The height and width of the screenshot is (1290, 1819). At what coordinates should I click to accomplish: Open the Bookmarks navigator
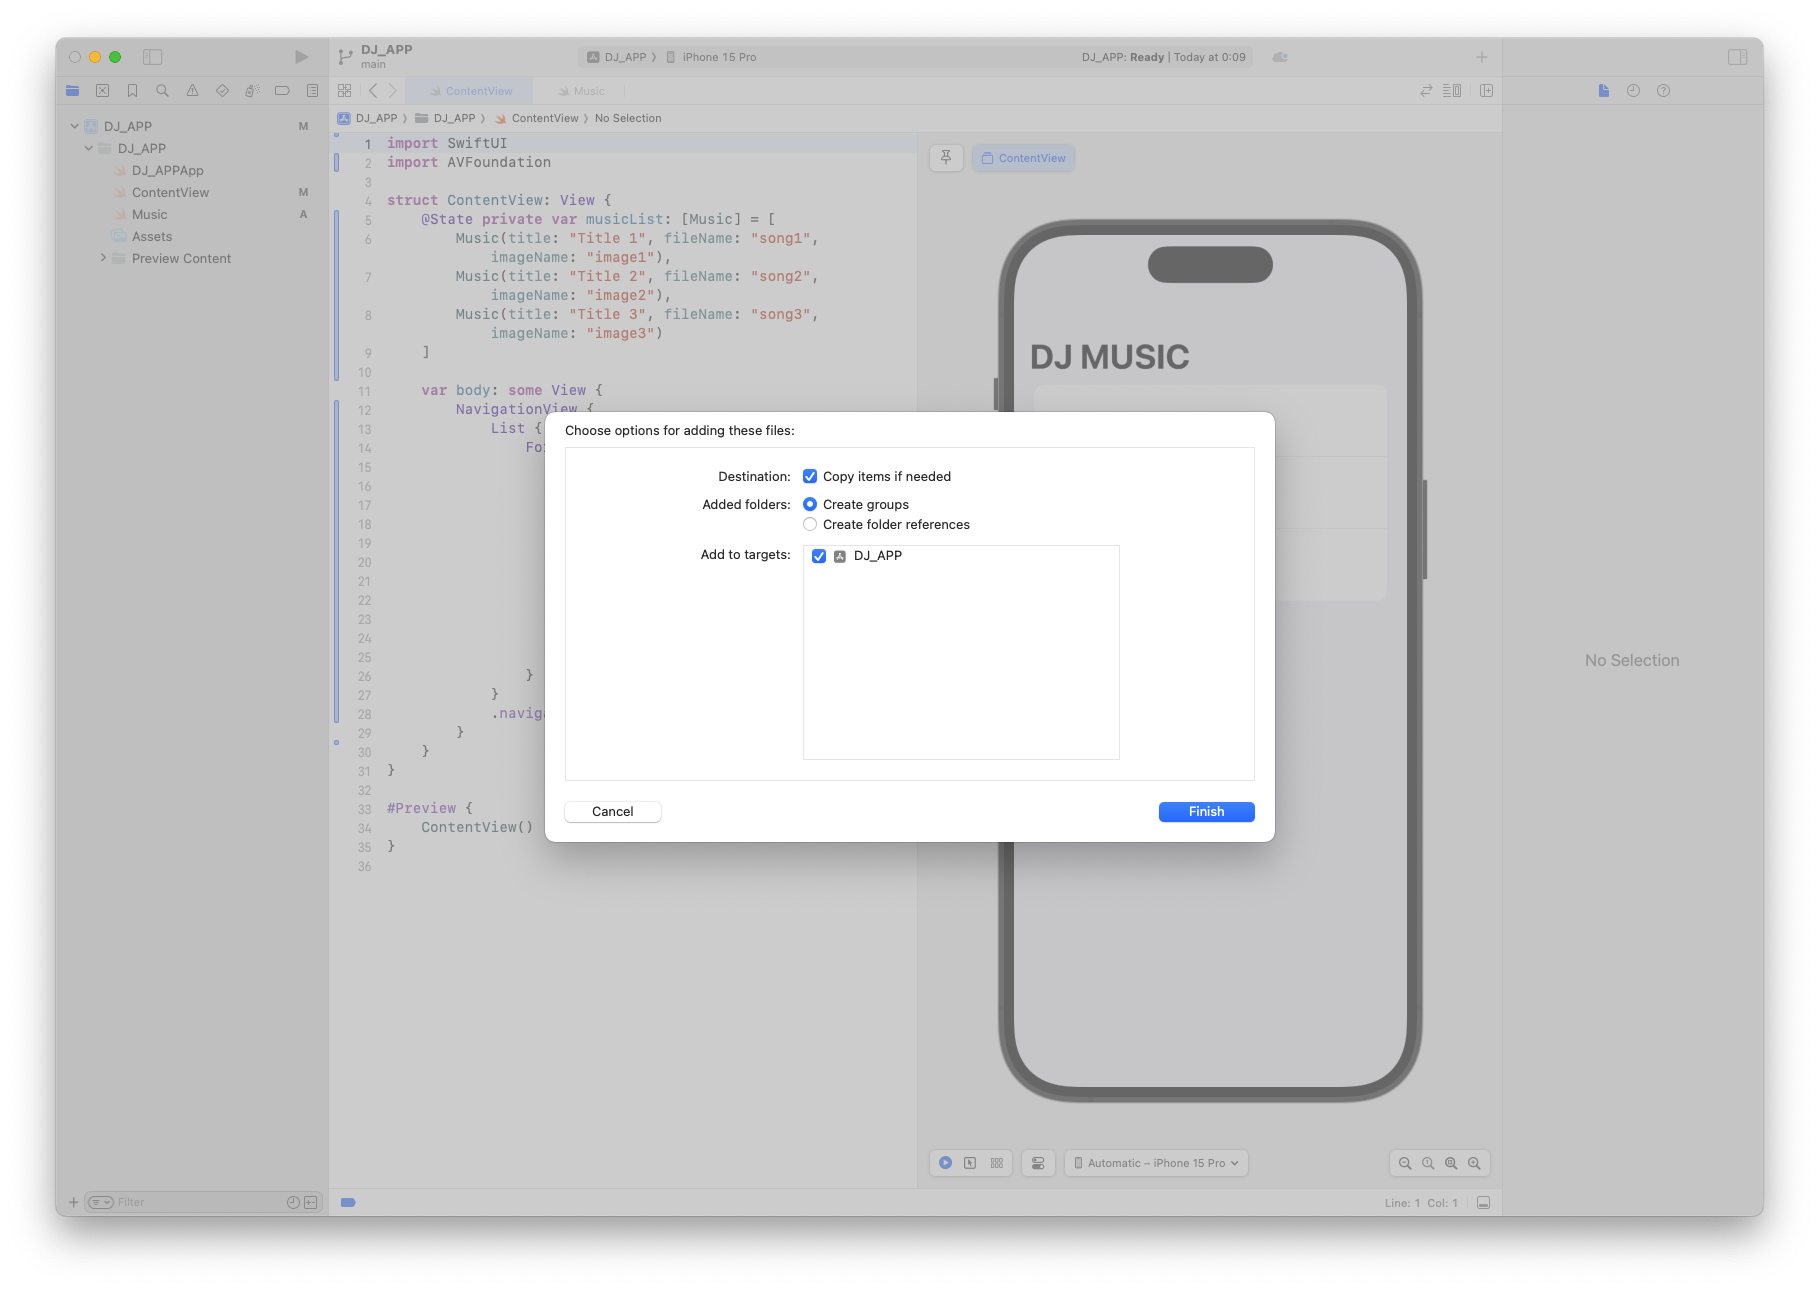point(132,90)
